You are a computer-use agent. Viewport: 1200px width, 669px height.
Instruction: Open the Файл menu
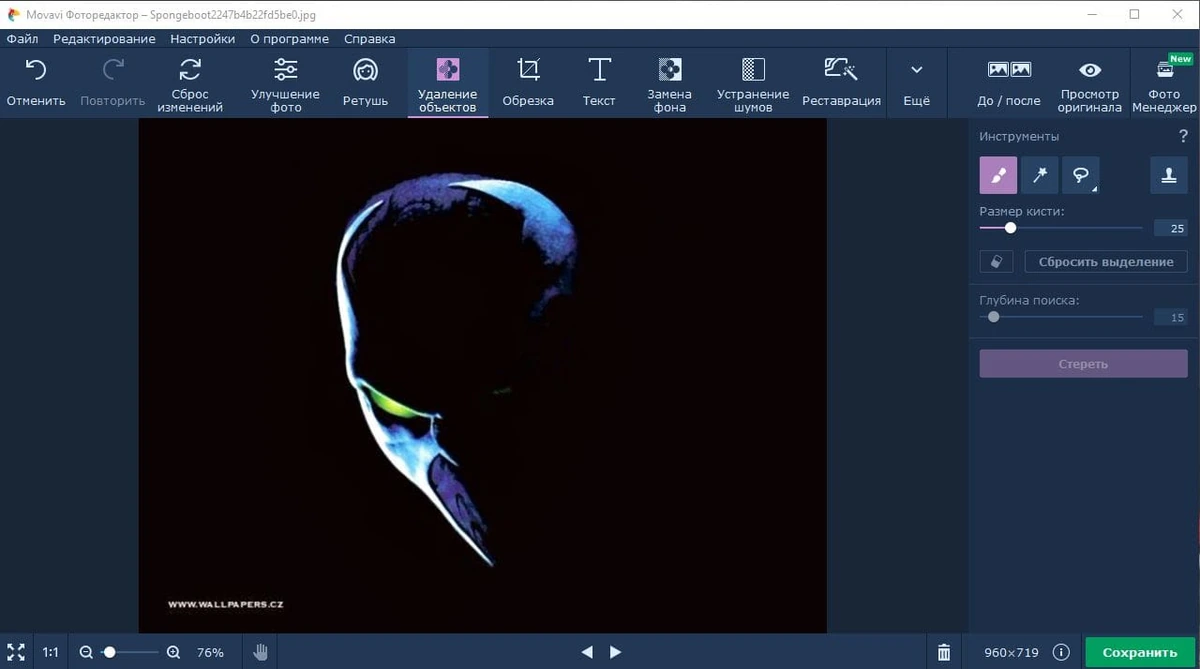[22, 39]
